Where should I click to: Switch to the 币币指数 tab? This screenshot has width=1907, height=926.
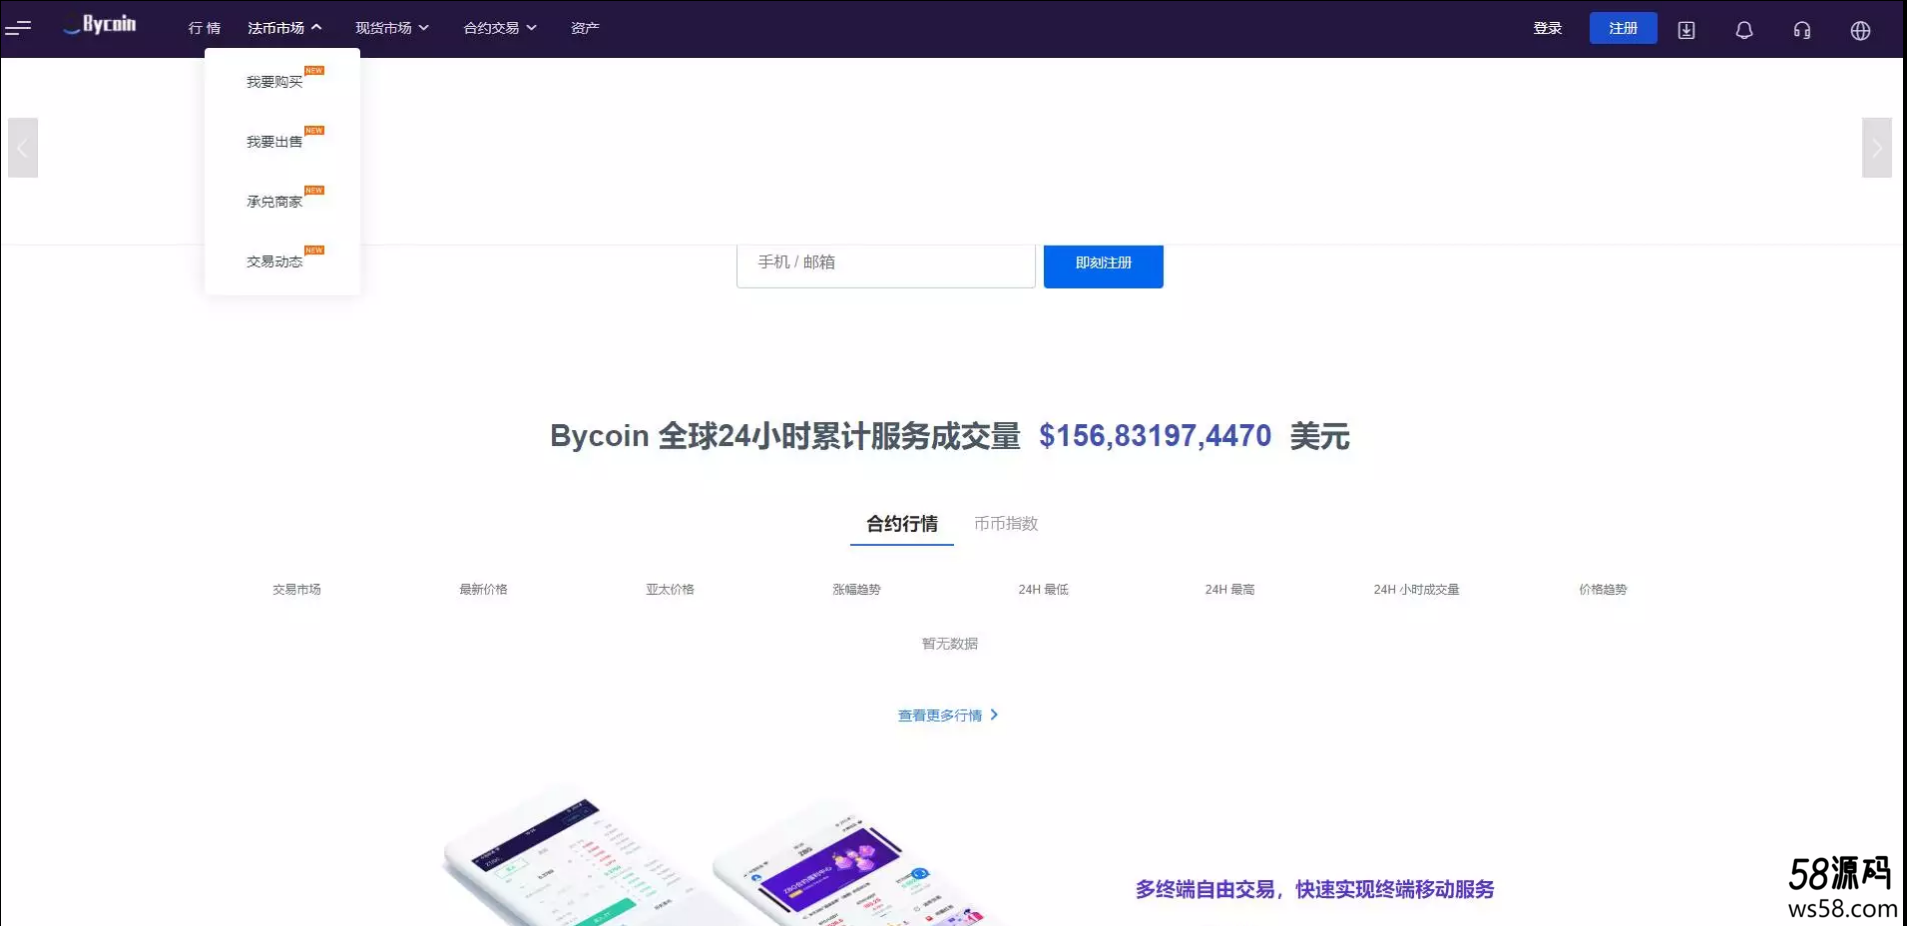pyautogui.click(x=1006, y=524)
